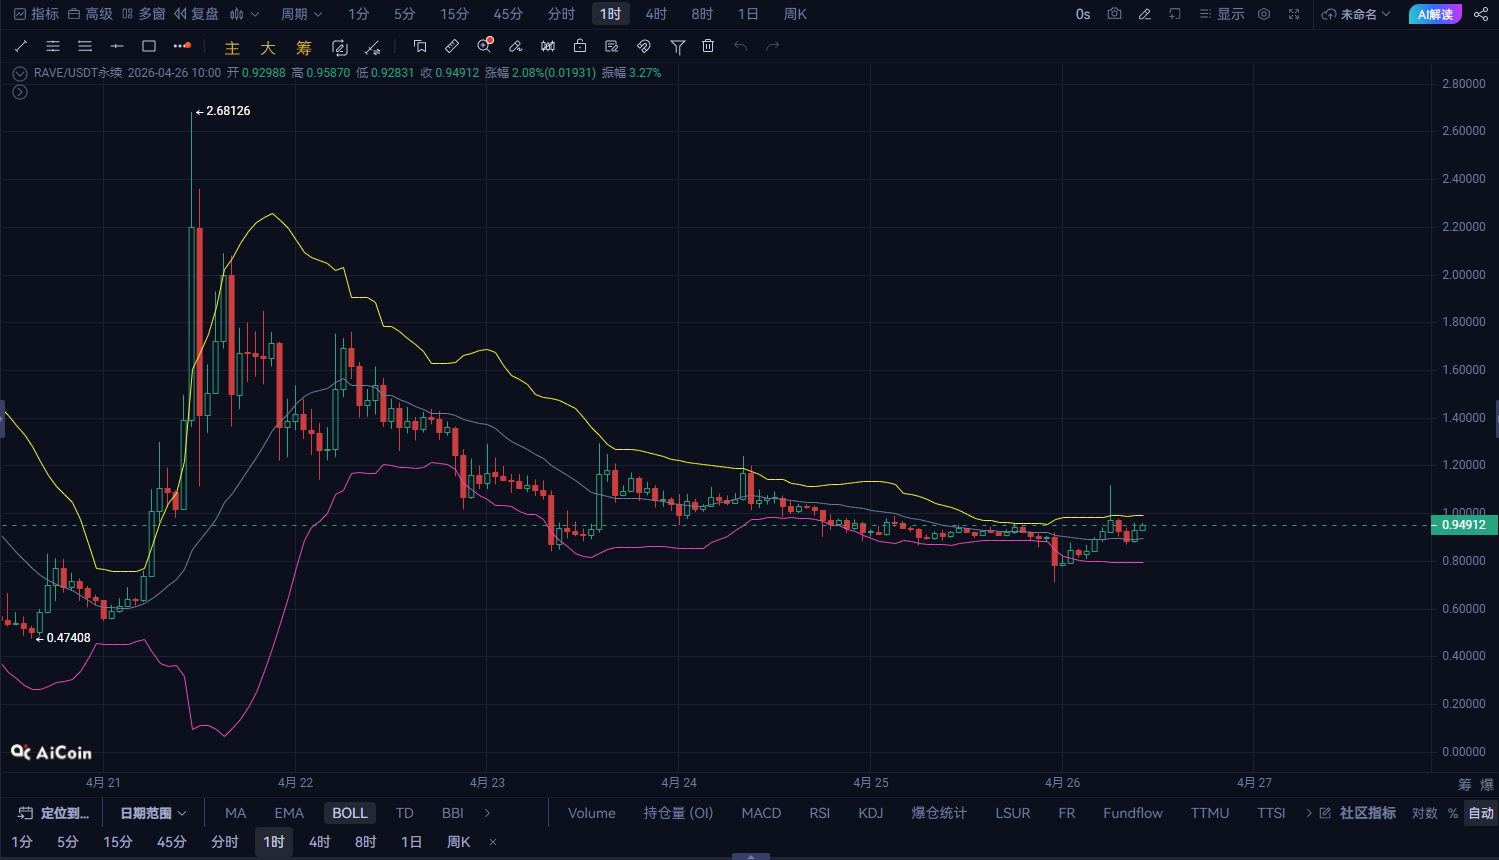Click the 0.94912 current price label
The image size is (1499, 860).
[1464, 525]
